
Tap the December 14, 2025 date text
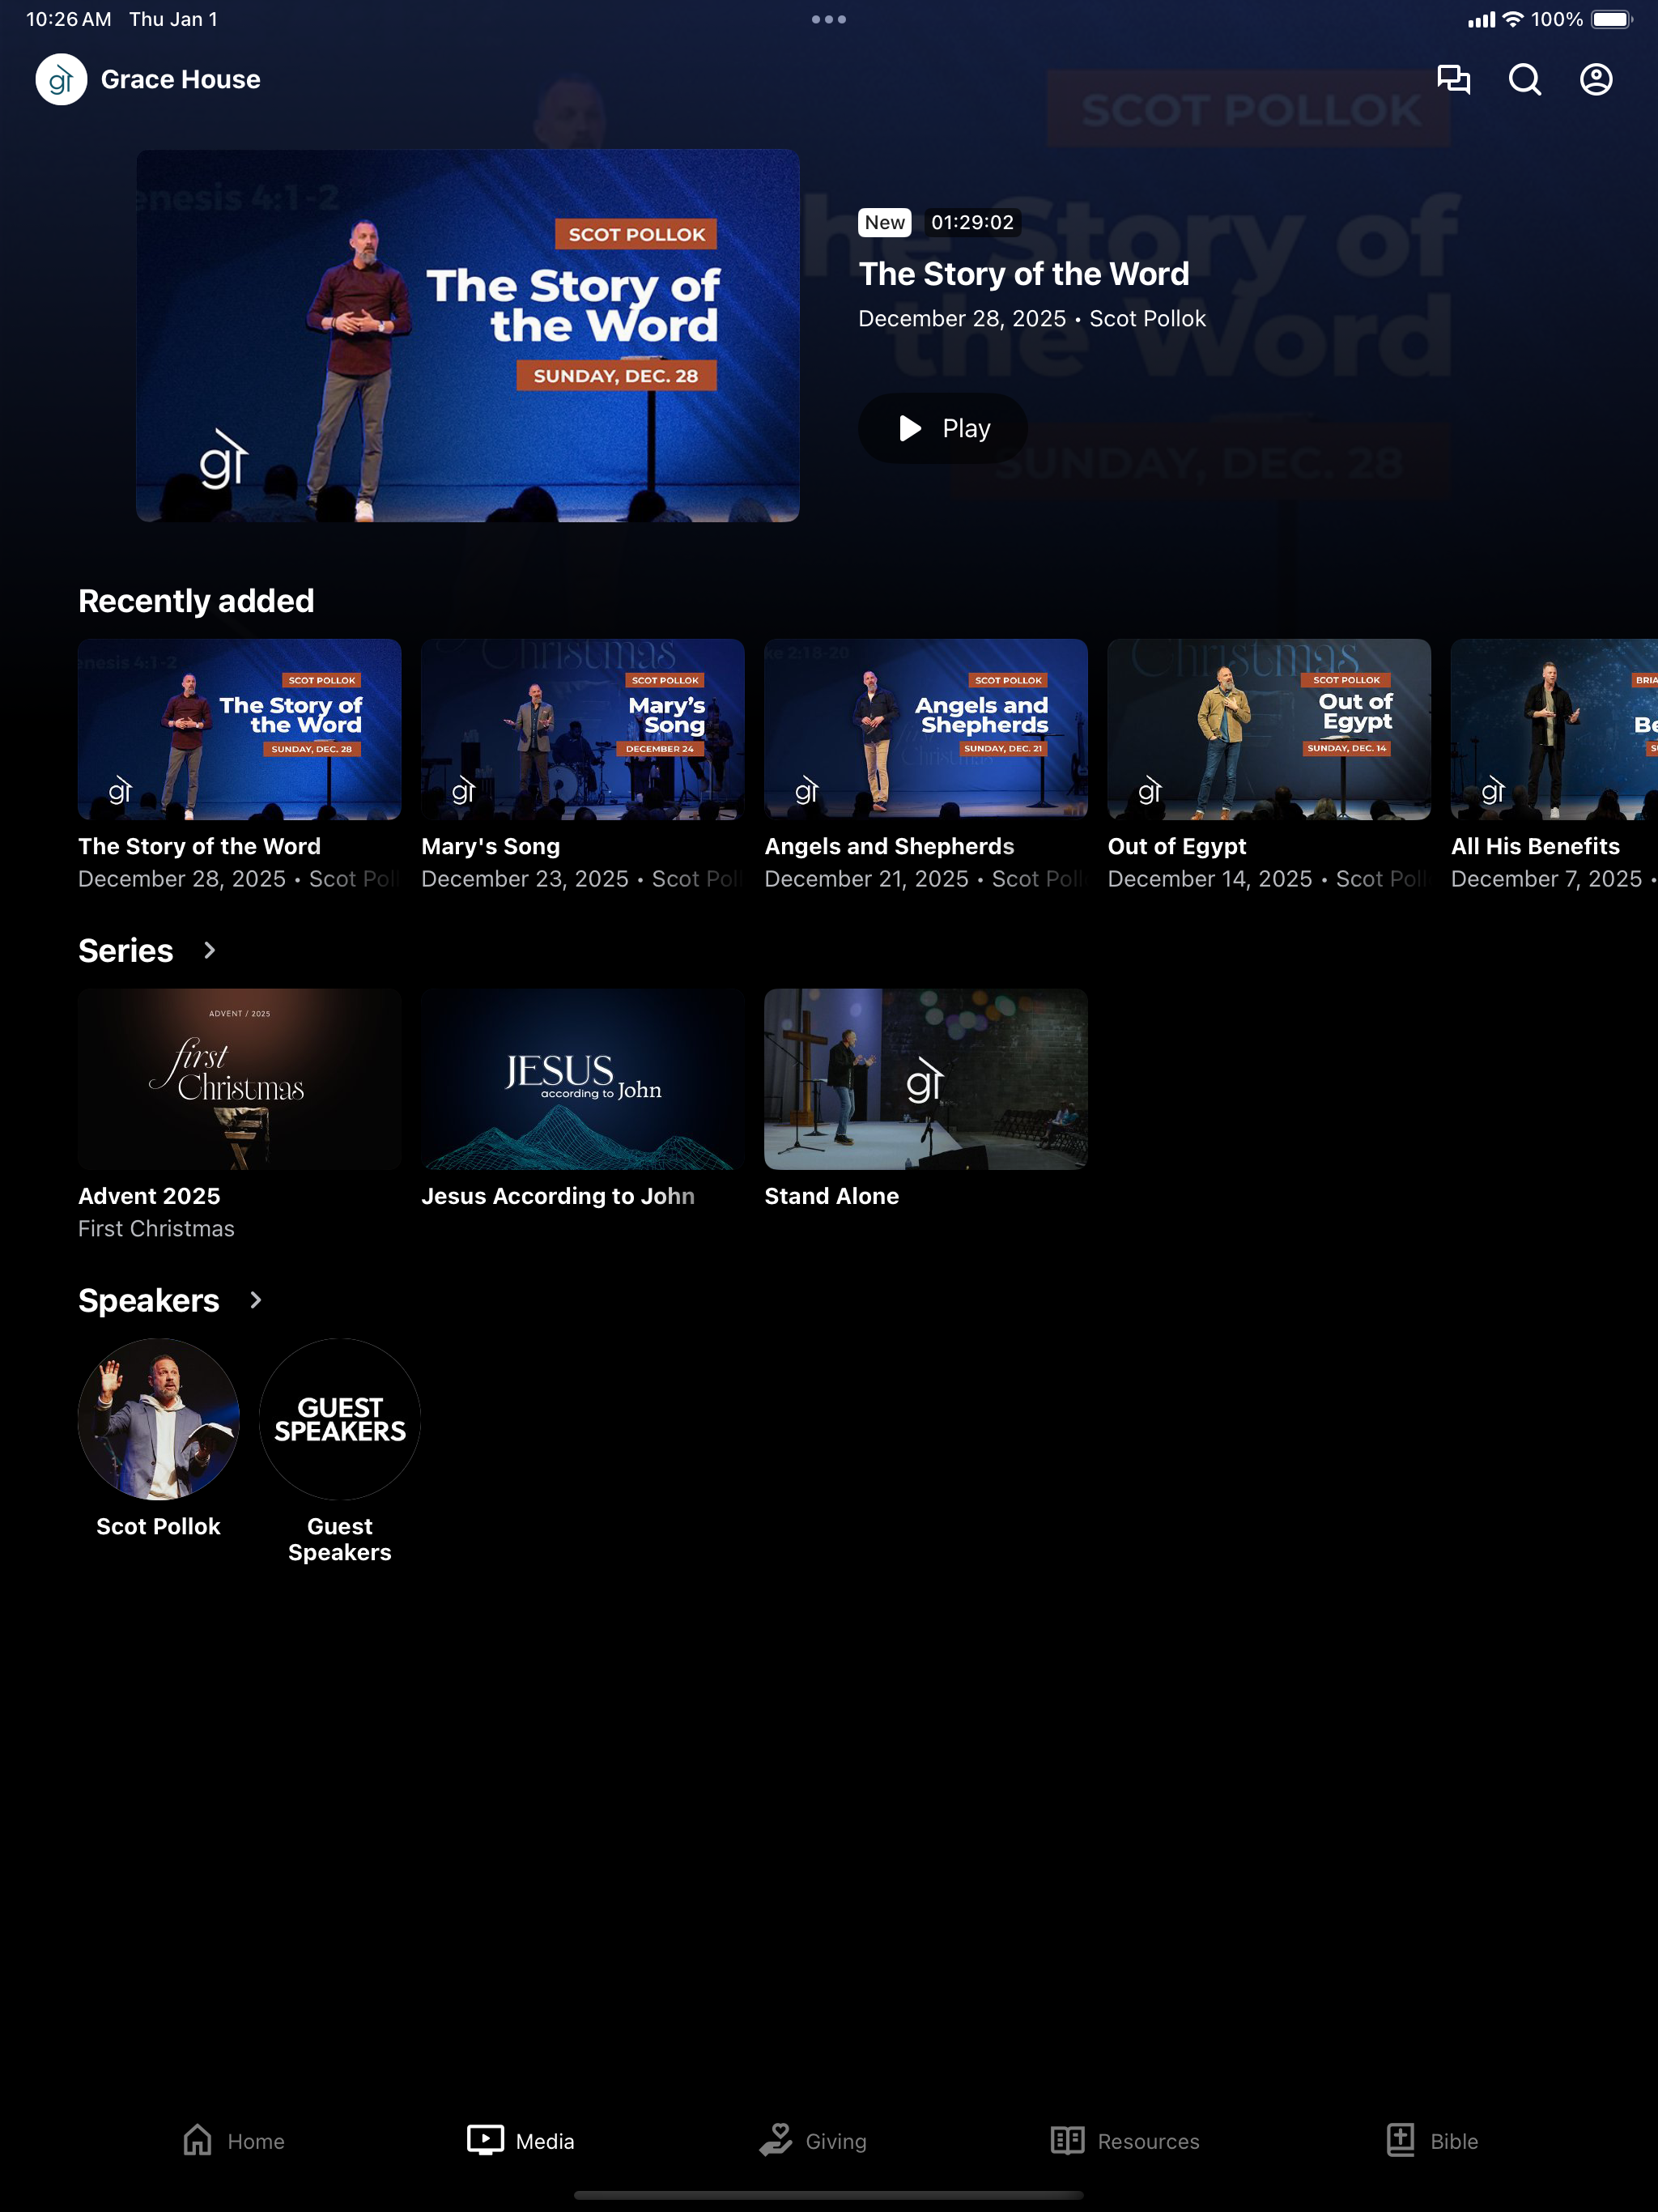(x=1210, y=878)
